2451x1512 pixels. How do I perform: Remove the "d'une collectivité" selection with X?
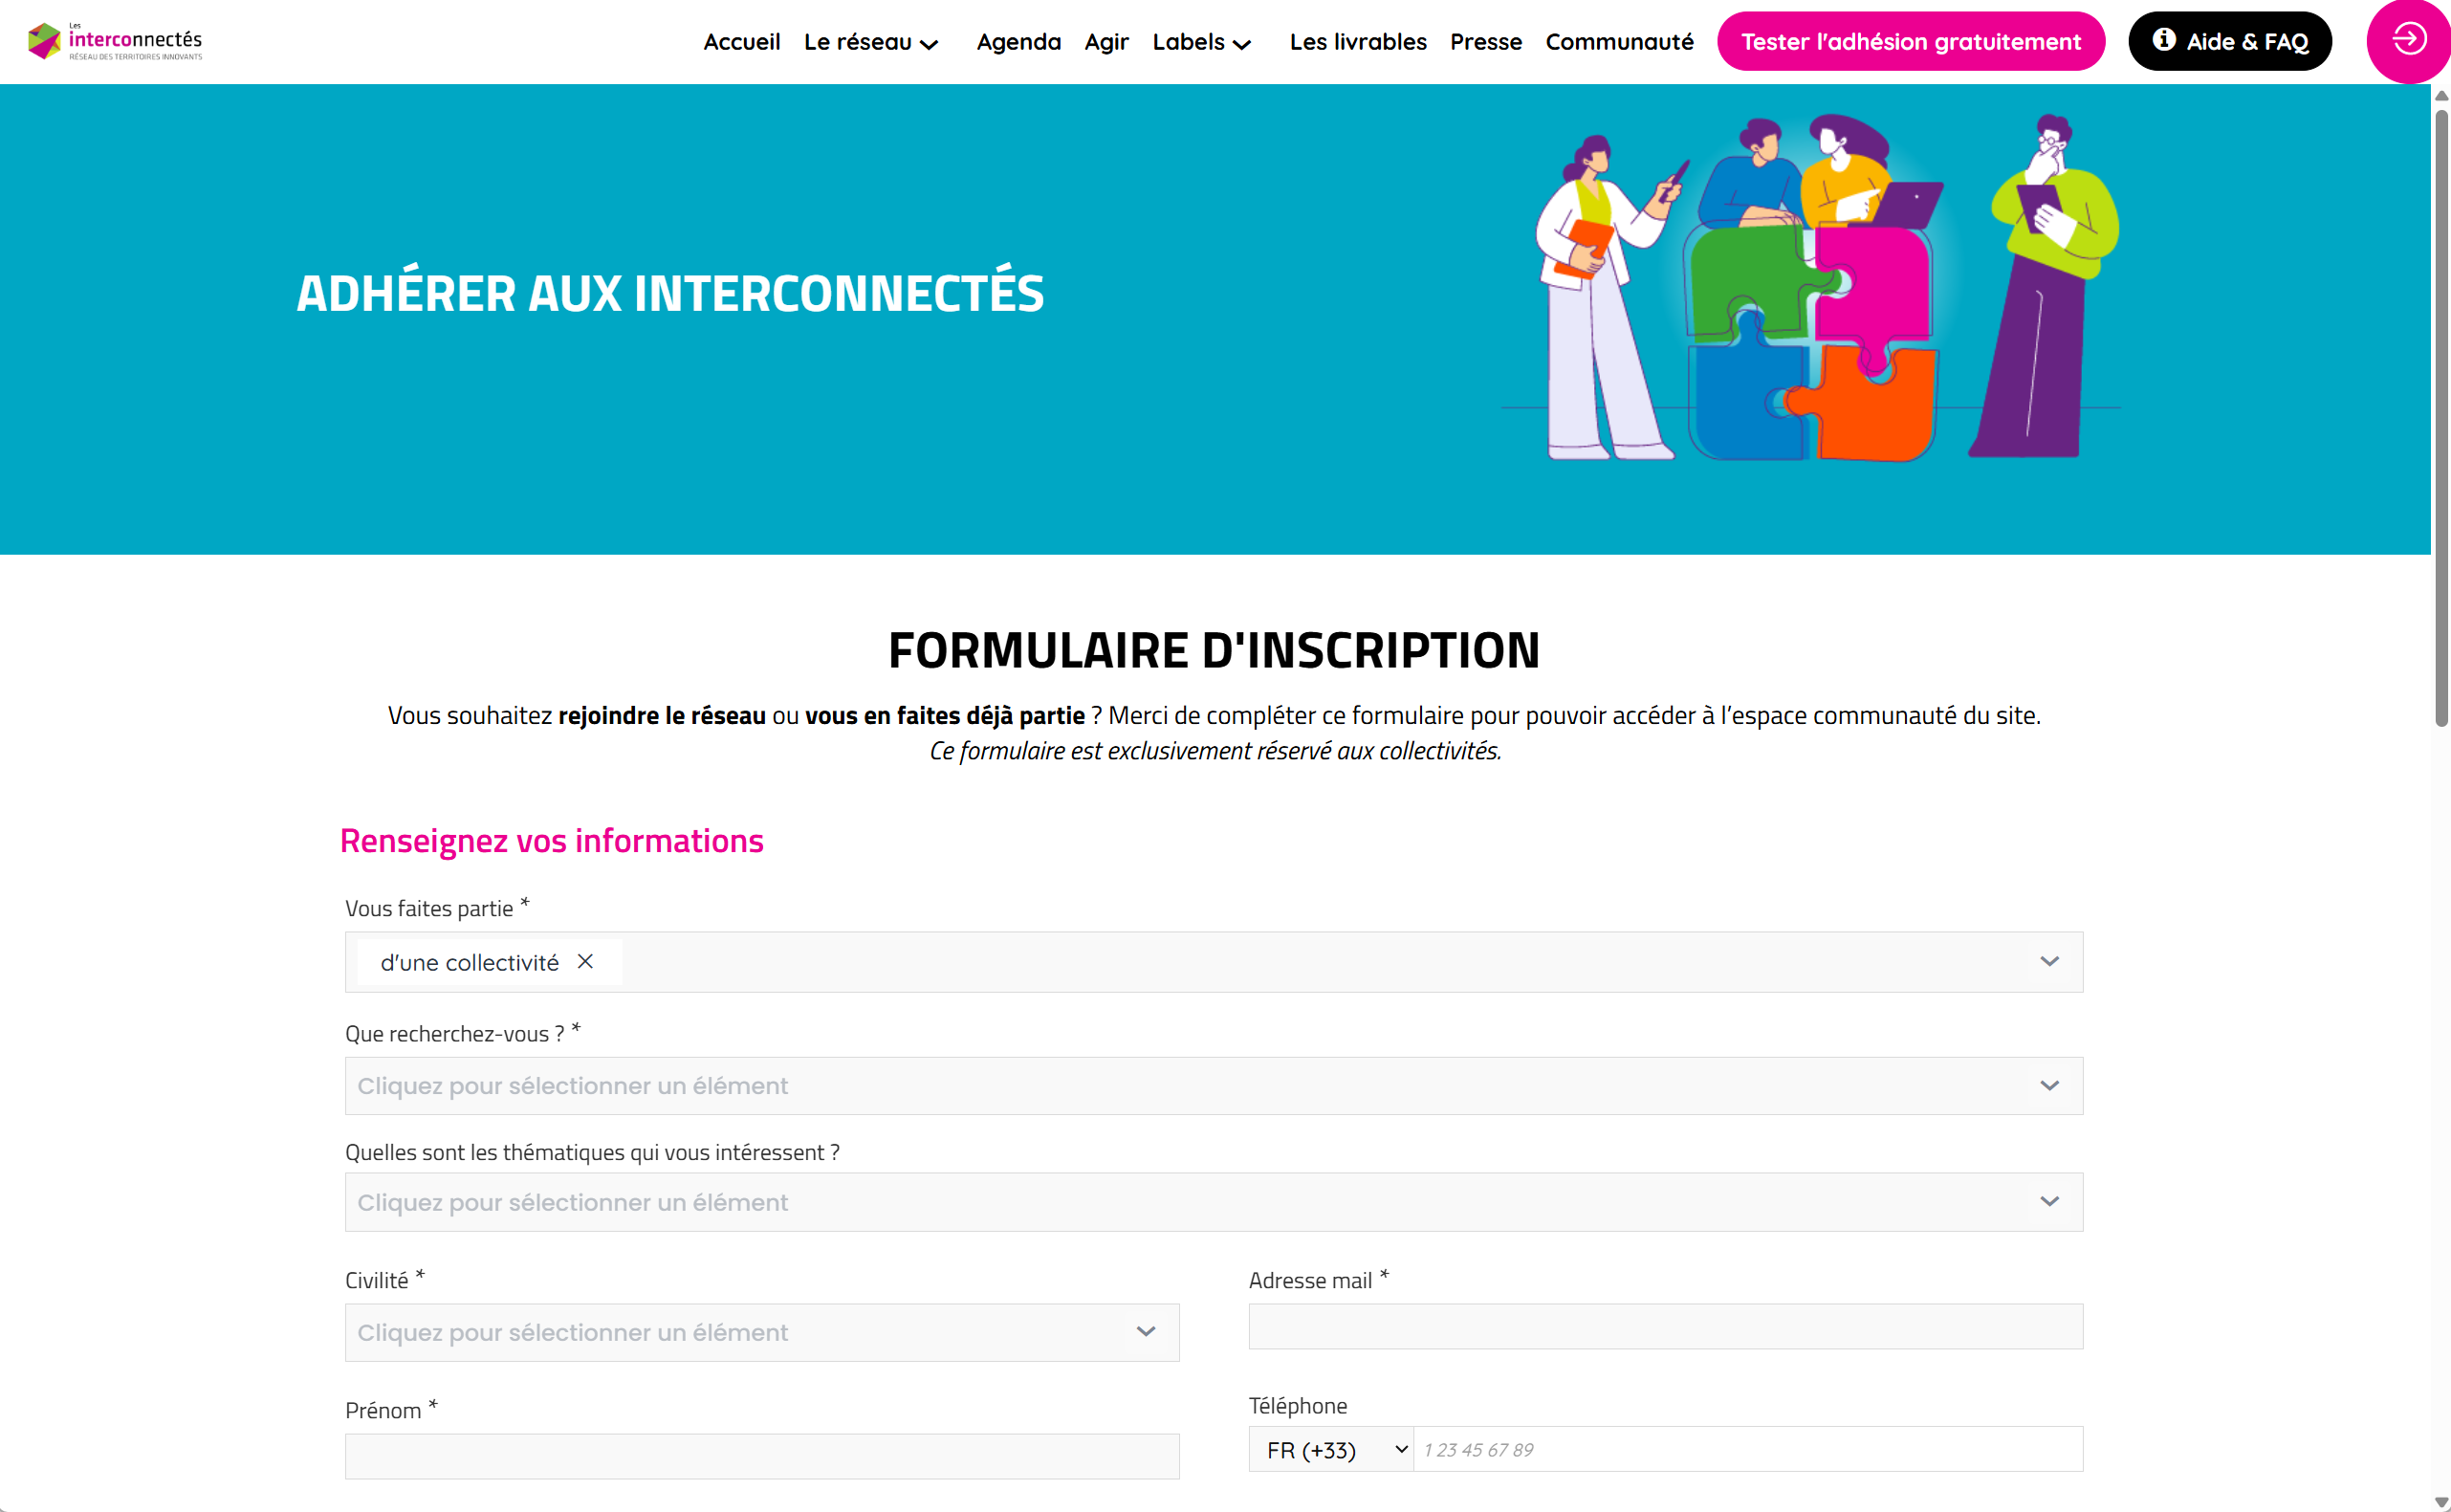coord(585,961)
